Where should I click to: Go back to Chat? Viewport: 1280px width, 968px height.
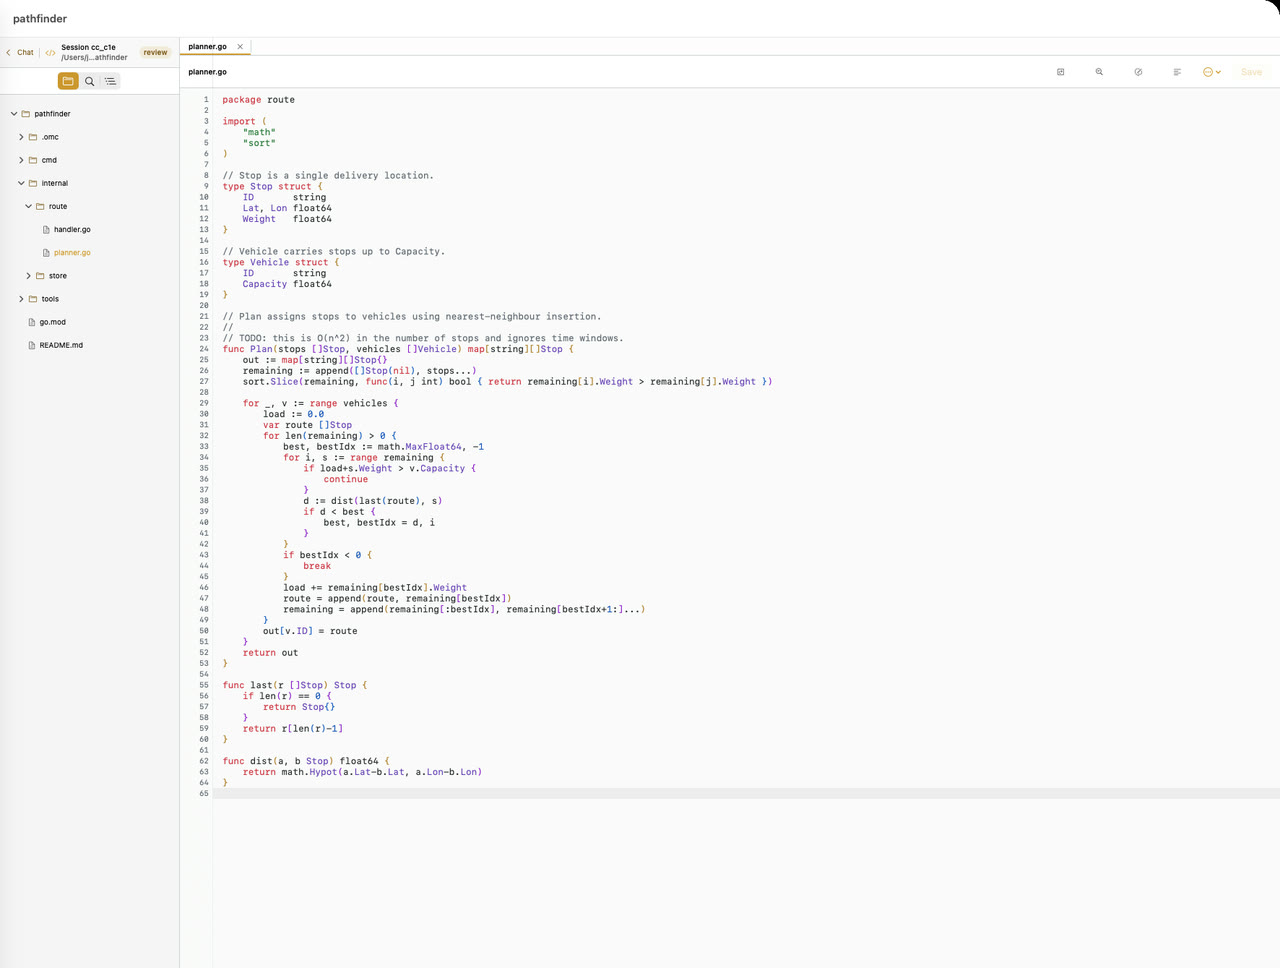coord(20,52)
